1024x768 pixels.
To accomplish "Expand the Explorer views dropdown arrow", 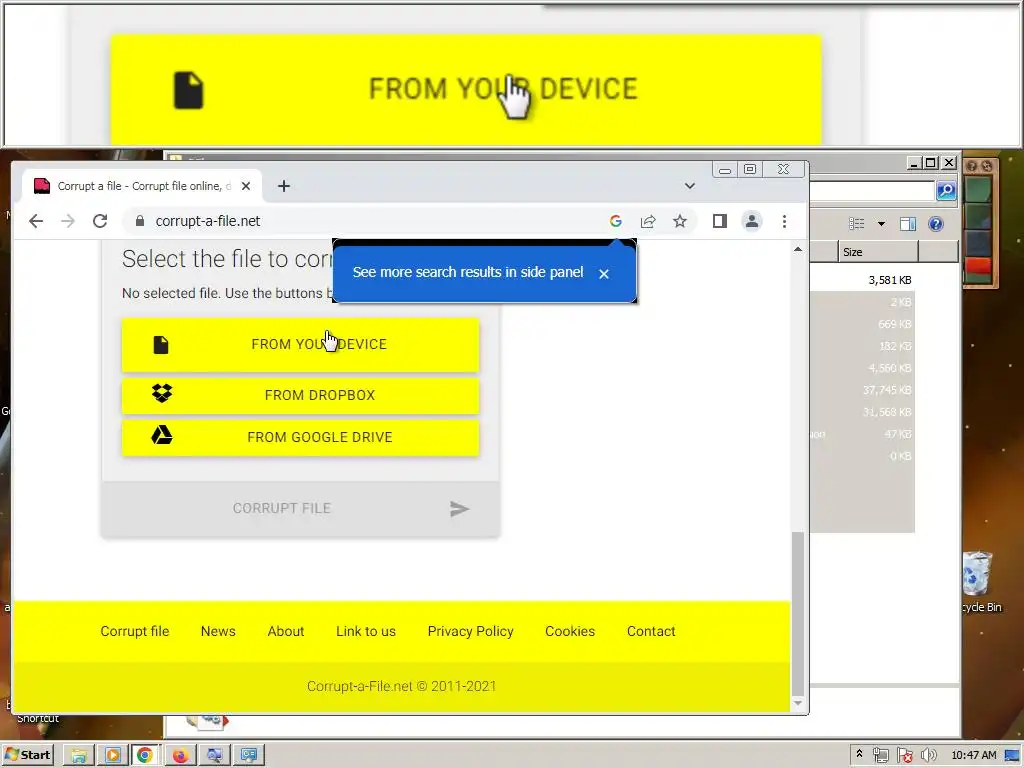I will (x=881, y=224).
